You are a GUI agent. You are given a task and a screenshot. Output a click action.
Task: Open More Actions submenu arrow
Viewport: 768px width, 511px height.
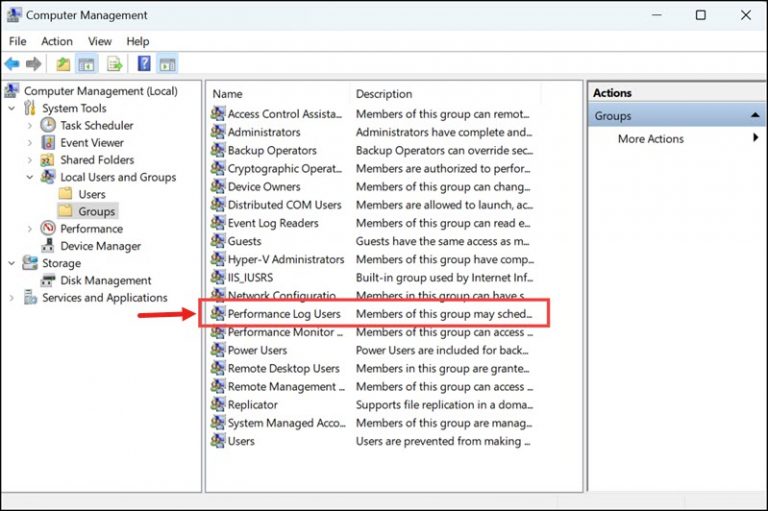(756, 138)
